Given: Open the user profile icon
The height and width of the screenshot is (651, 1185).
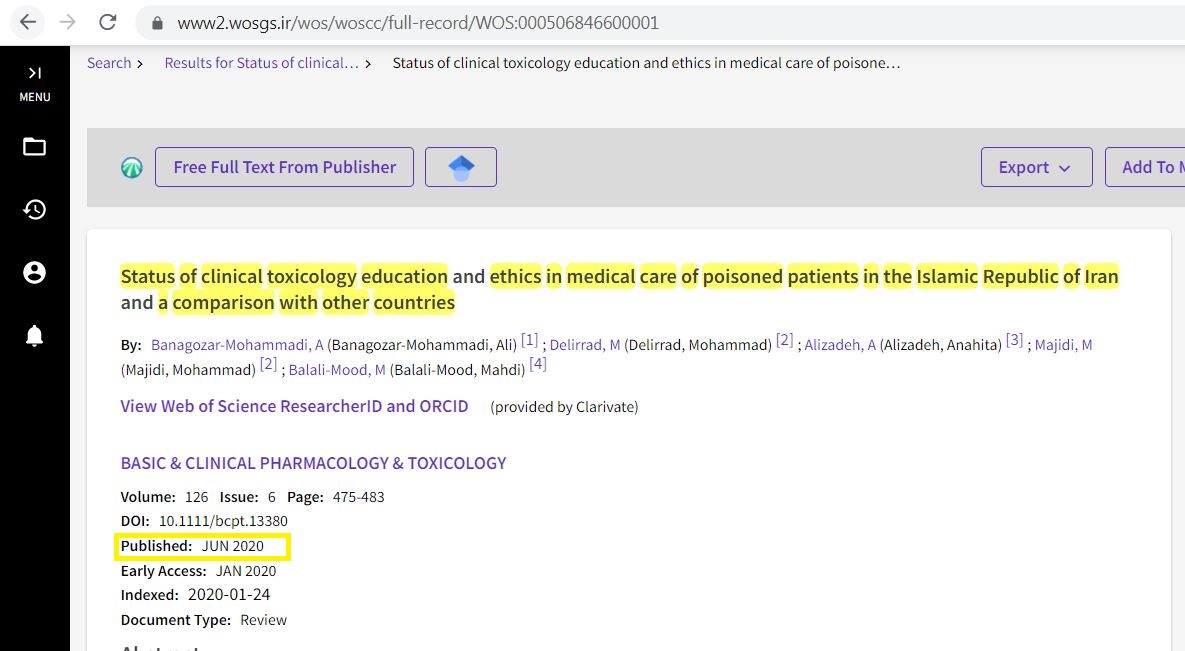Looking at the screenshot, I should [35, 272].
